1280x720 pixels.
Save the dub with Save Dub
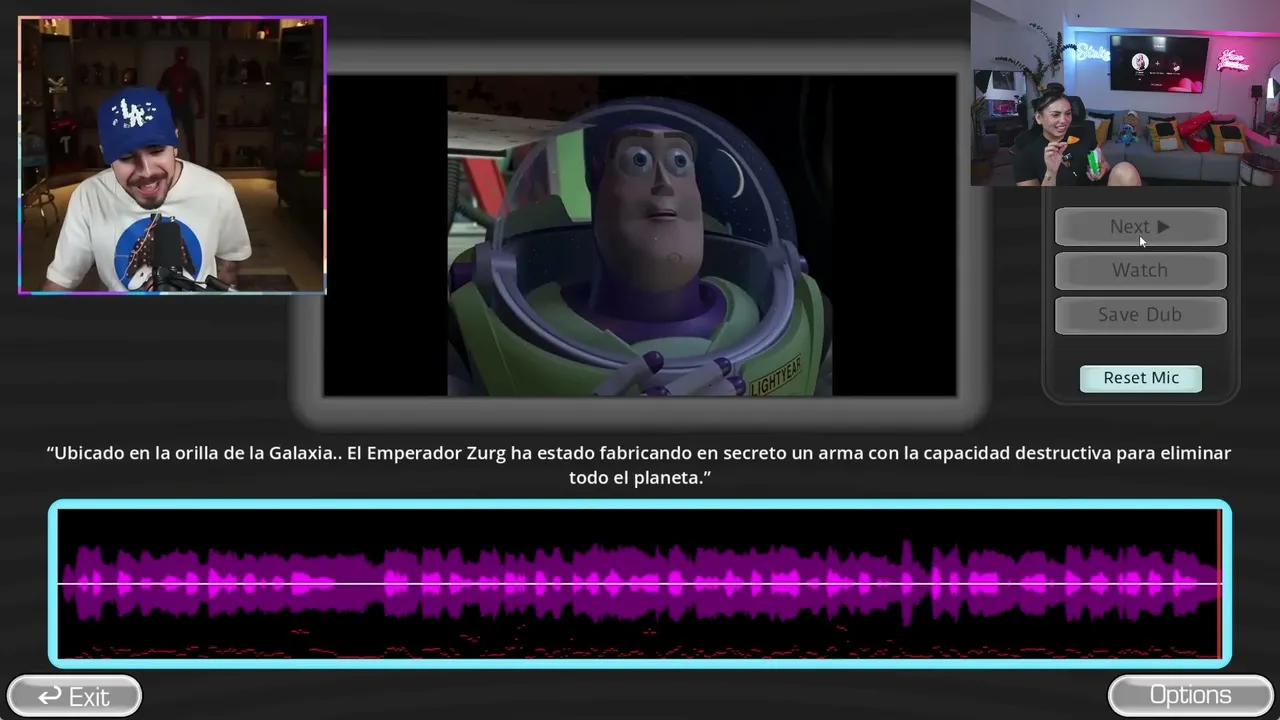click(x=1140, y=314)
